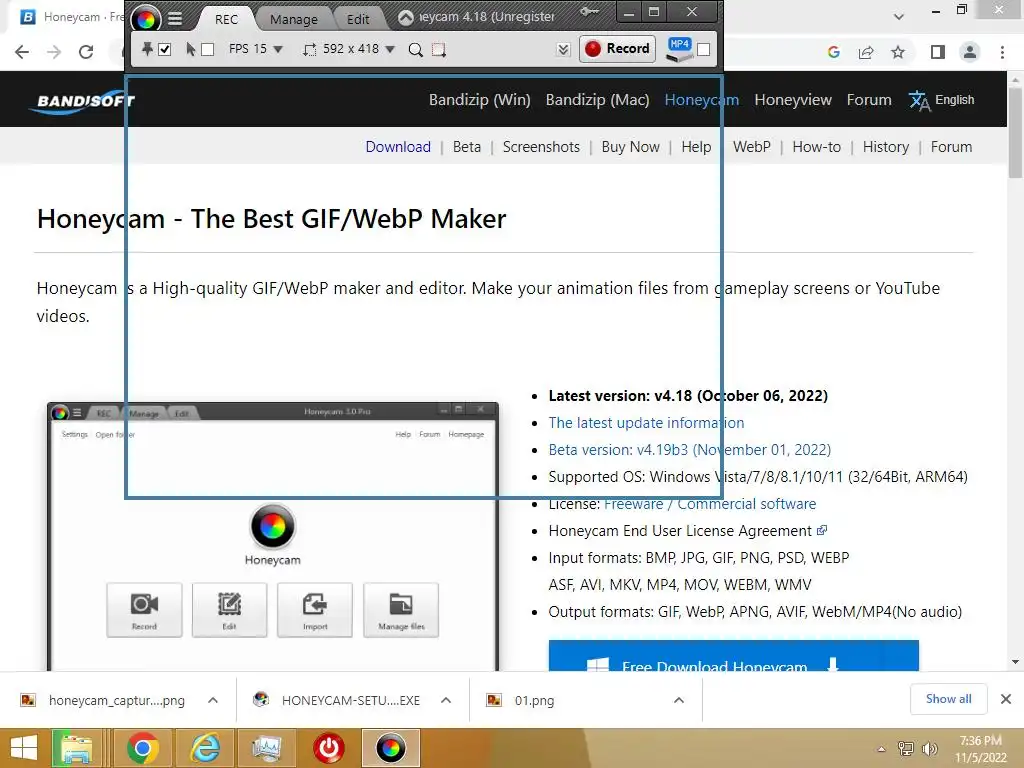The height and width of the screenshot is (768, 1024).
Task: Open options for 01.png download
Action: click(x=679, y=700)
